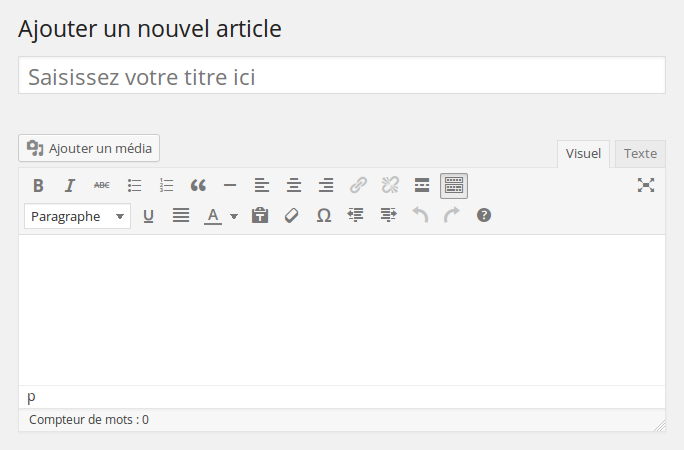Align text to the left
This screenshot has width=684, height=450.
pyautogui.click(x=262, y=186)
